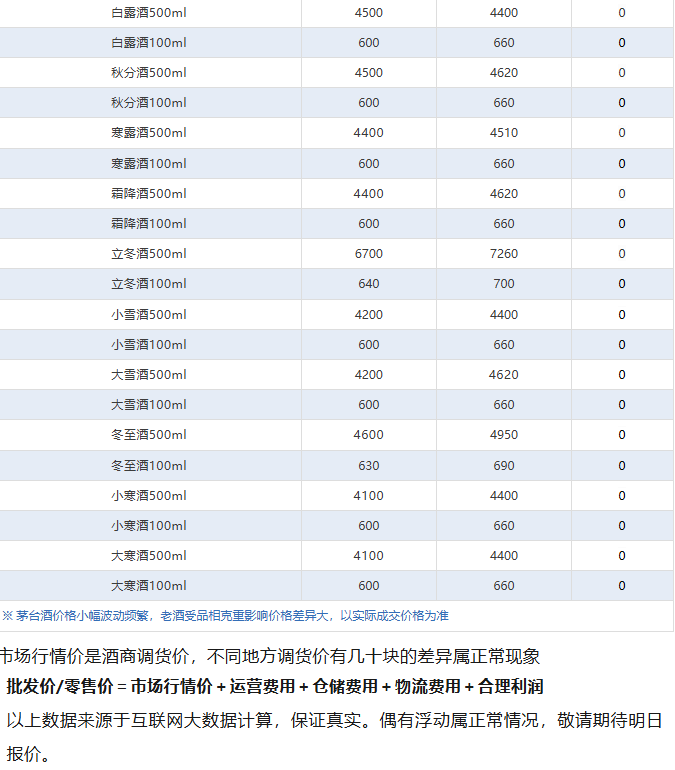675x770 pixels.
Task: Click the 霜降酒100ml product name
Action: (149, 224)
